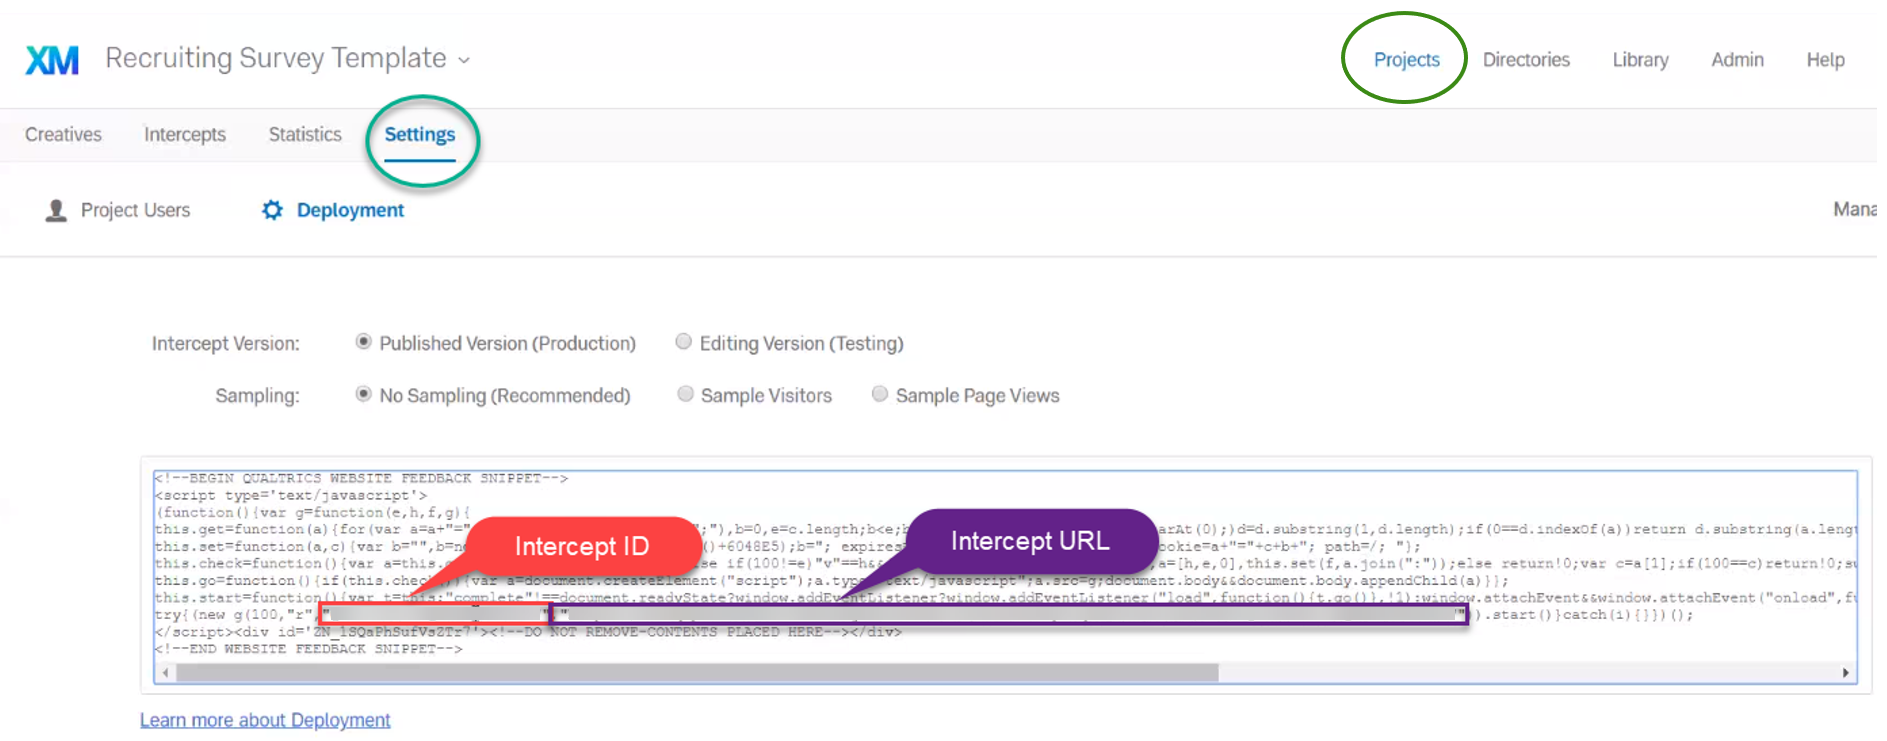Click the Deployment gear icon

[272, 210]
